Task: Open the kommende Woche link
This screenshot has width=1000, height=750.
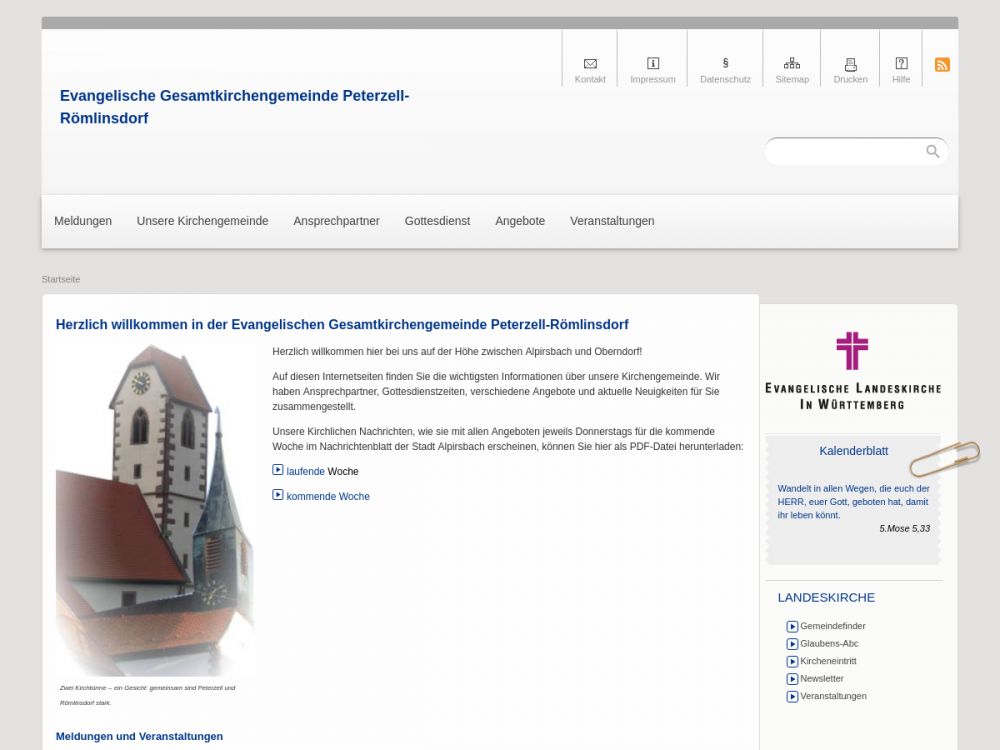Action: (327, 496)
